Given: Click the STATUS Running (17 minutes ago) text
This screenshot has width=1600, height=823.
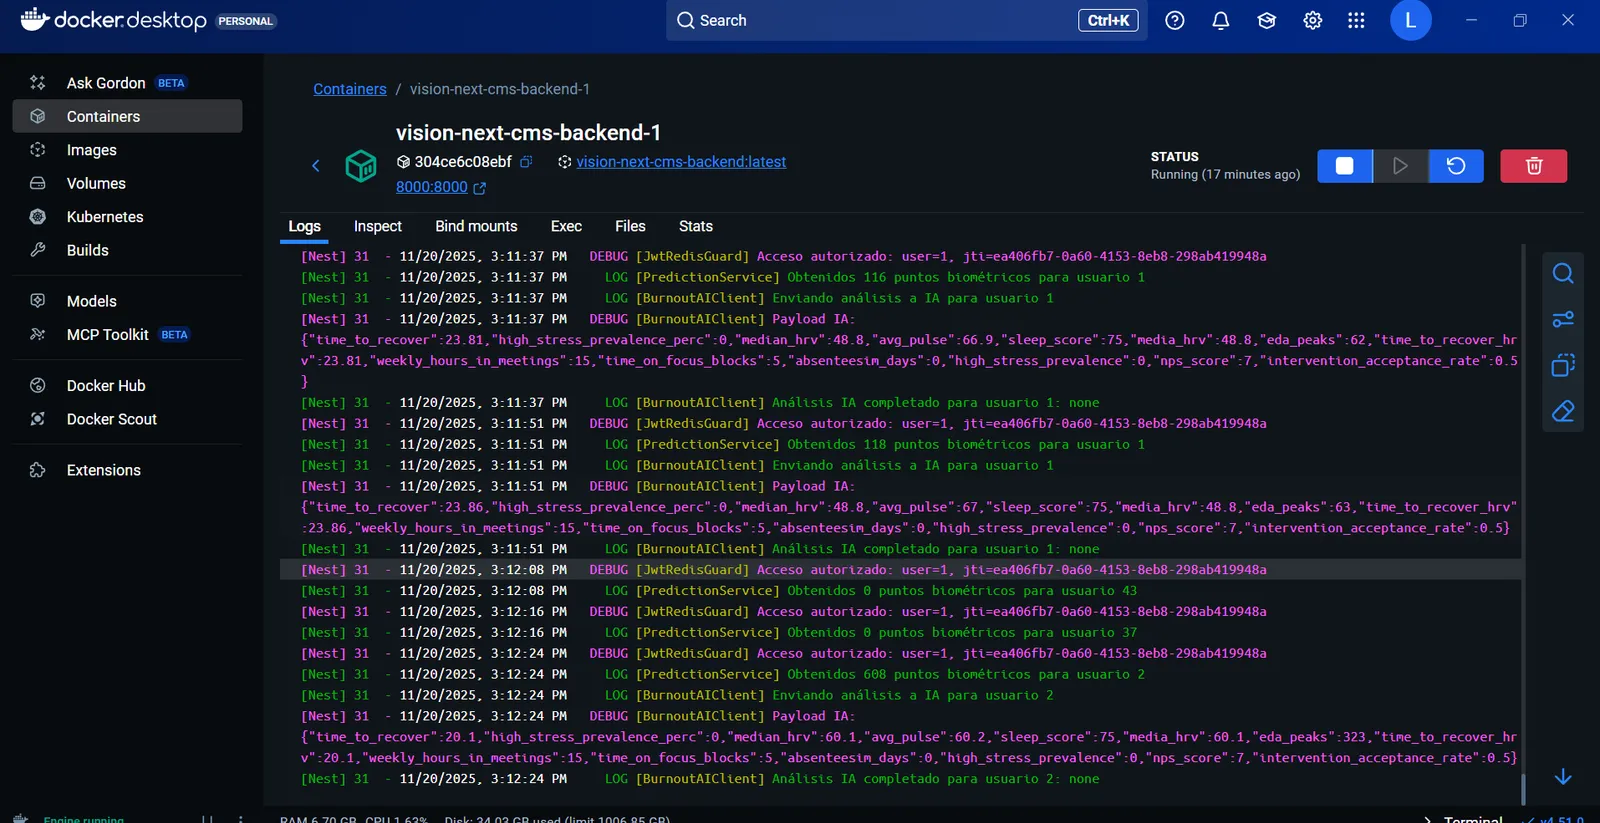Looking at the screenshot, I should (1225, 166).
